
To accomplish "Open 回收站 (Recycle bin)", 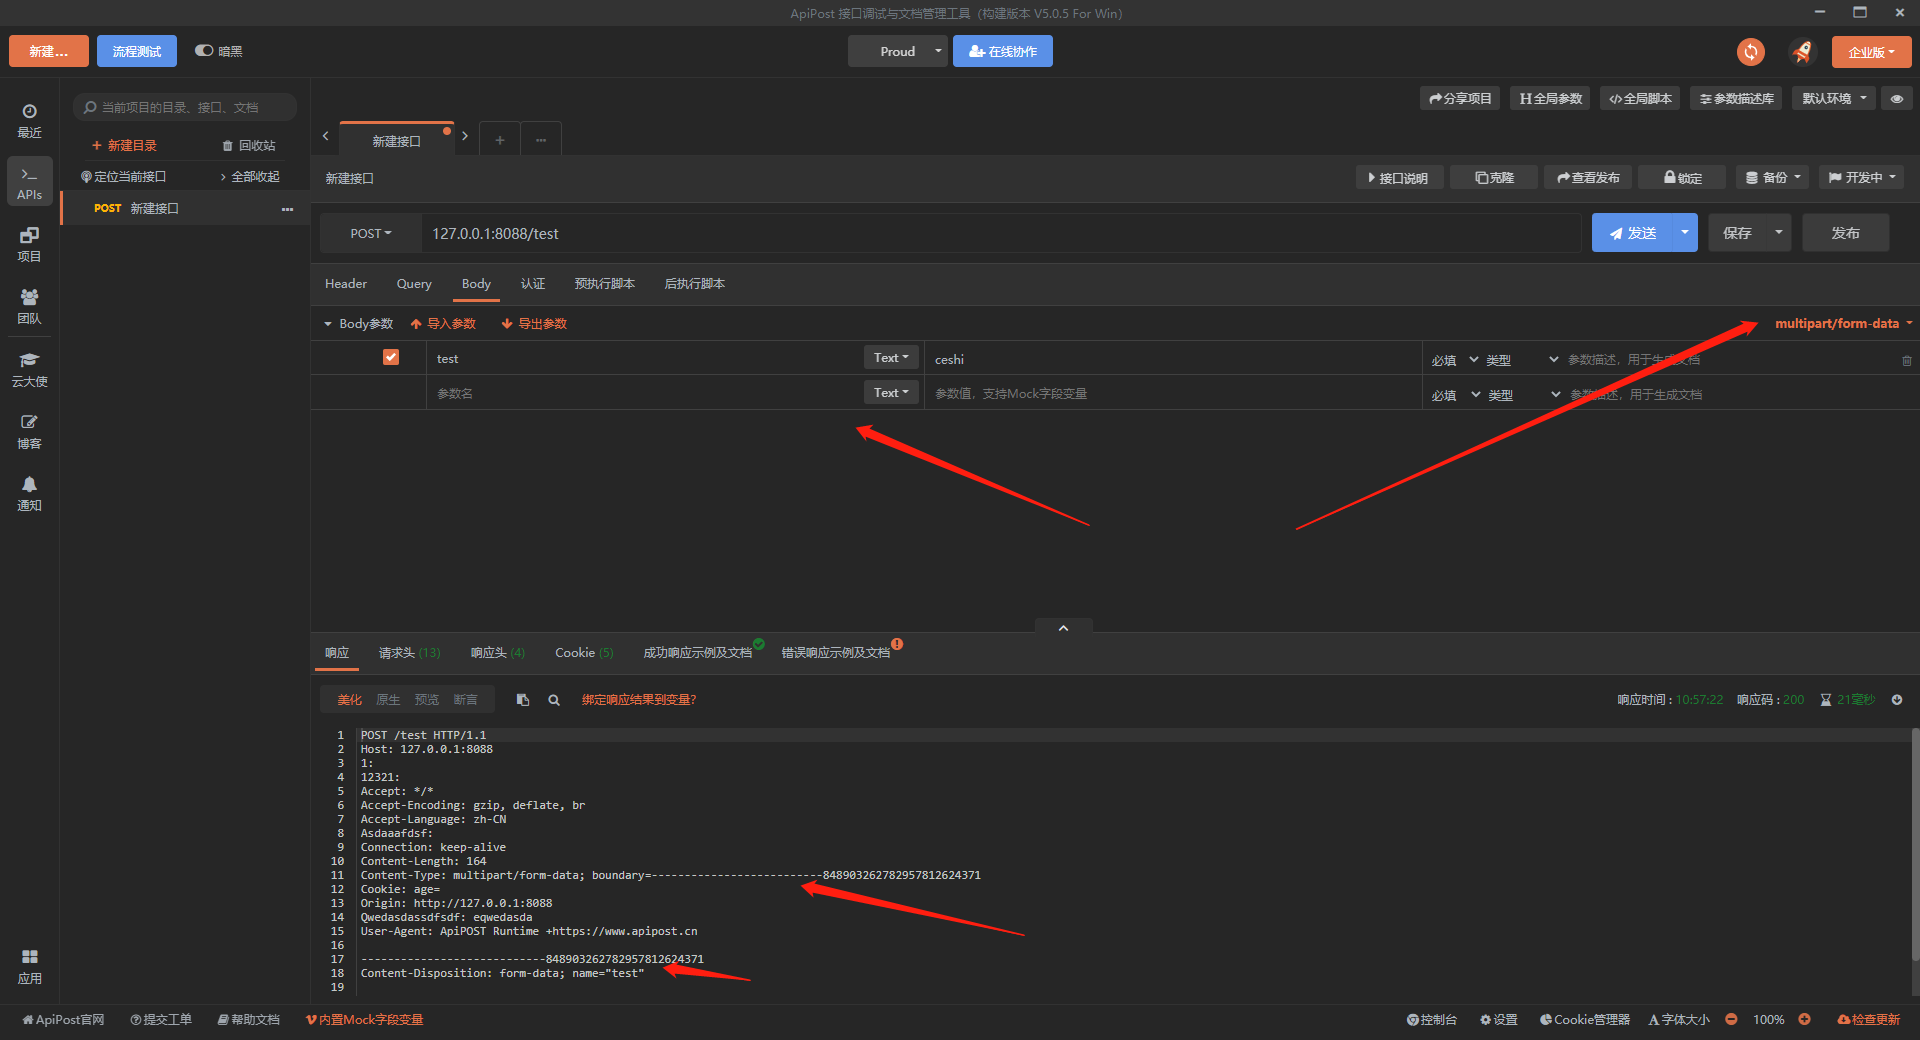I will point(249,145).
